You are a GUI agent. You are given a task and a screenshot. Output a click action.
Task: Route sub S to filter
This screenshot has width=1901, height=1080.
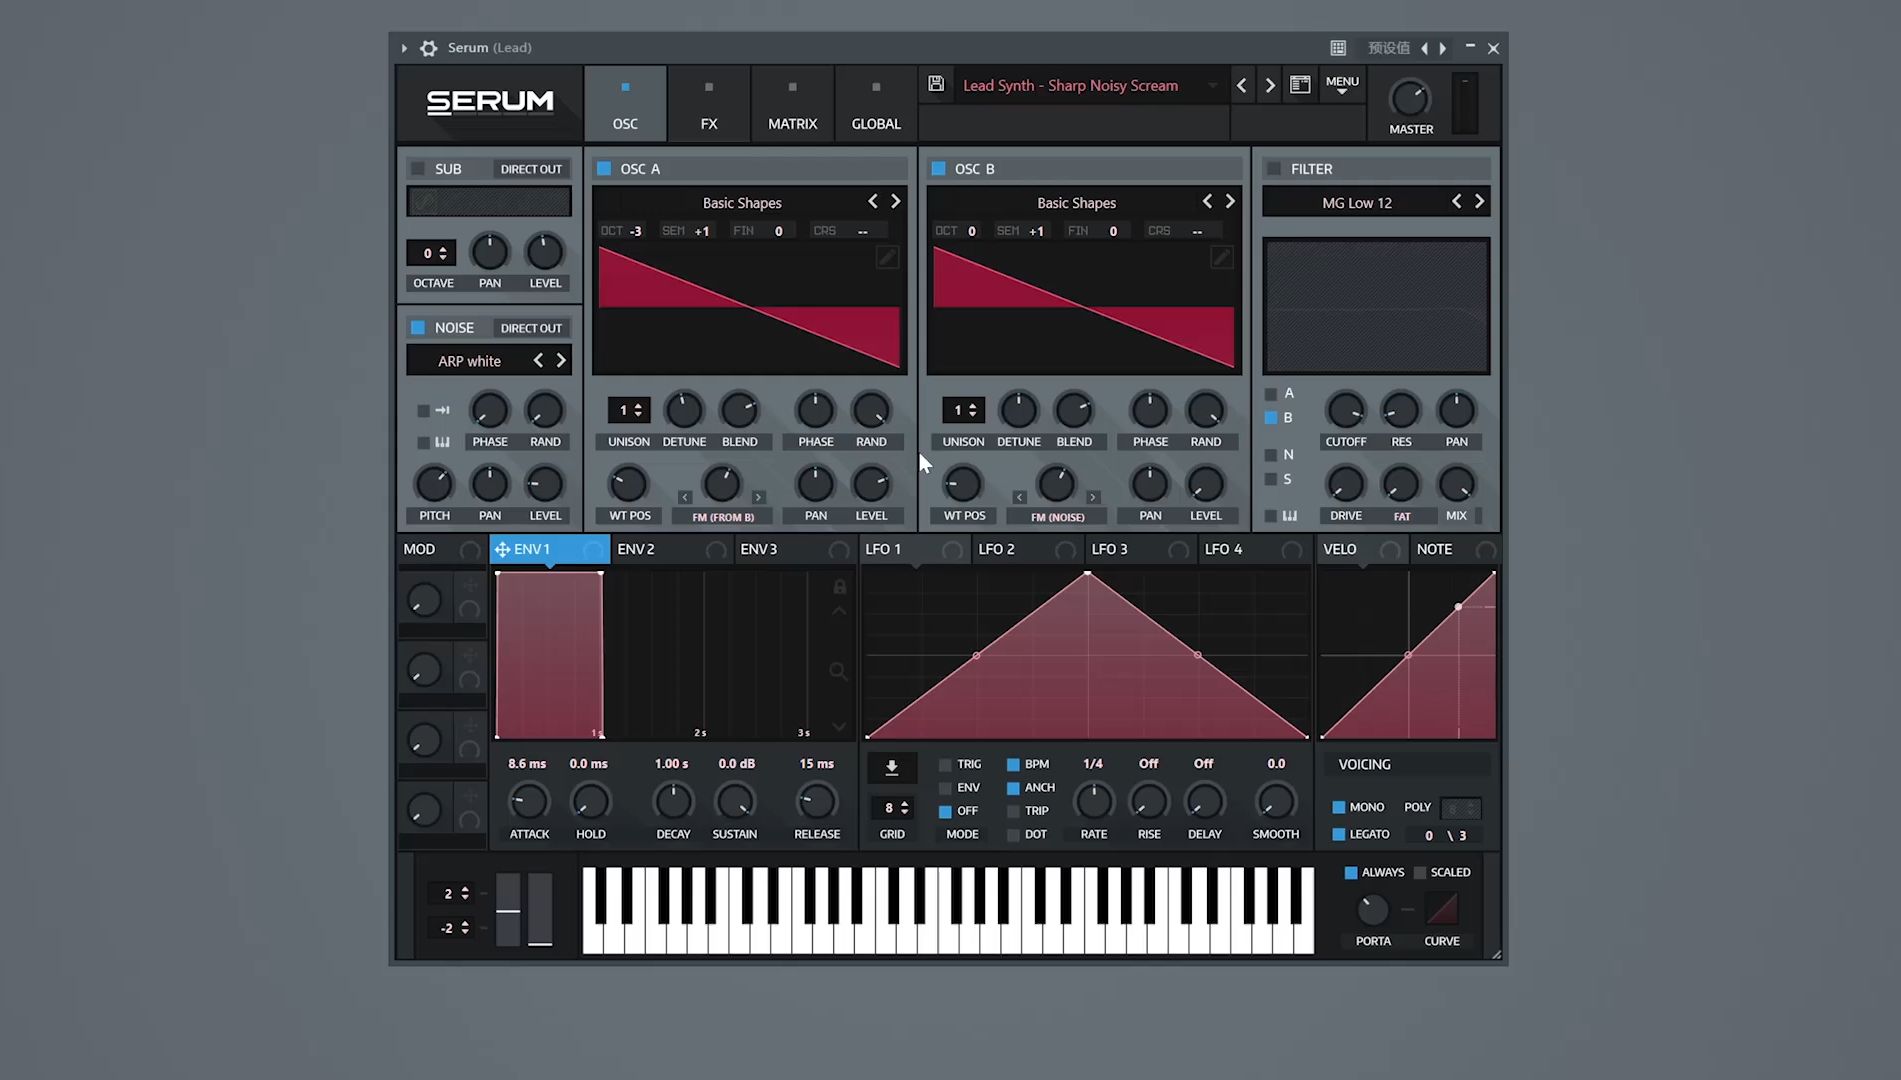[x=1271, y=480]
